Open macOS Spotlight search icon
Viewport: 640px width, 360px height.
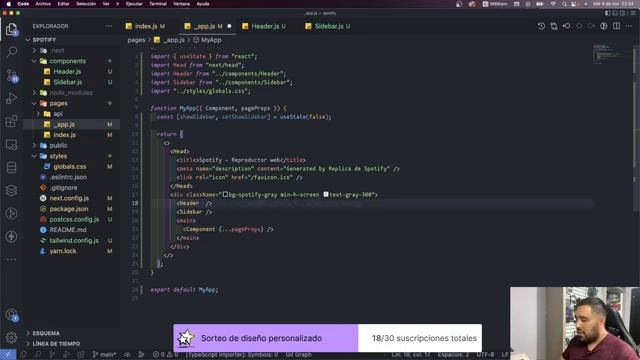[x=564, y=4]
